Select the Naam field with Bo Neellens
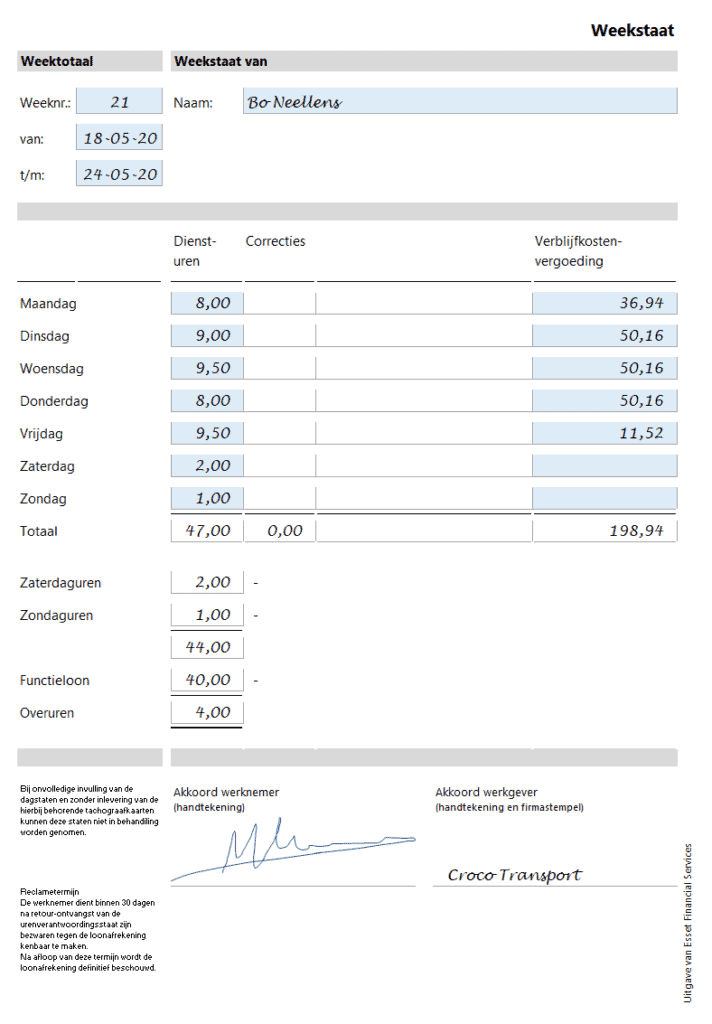 click(x=460, y=102)
